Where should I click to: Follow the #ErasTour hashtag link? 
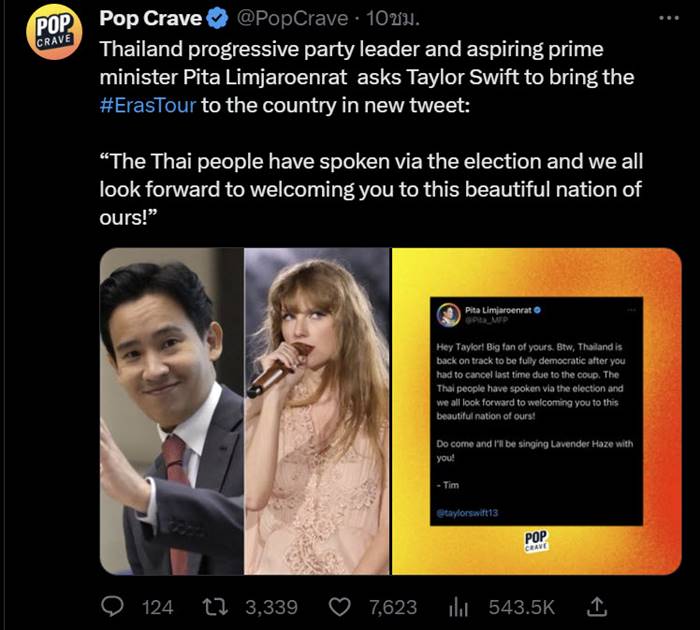pyautogui.click(x=148, y=106)
